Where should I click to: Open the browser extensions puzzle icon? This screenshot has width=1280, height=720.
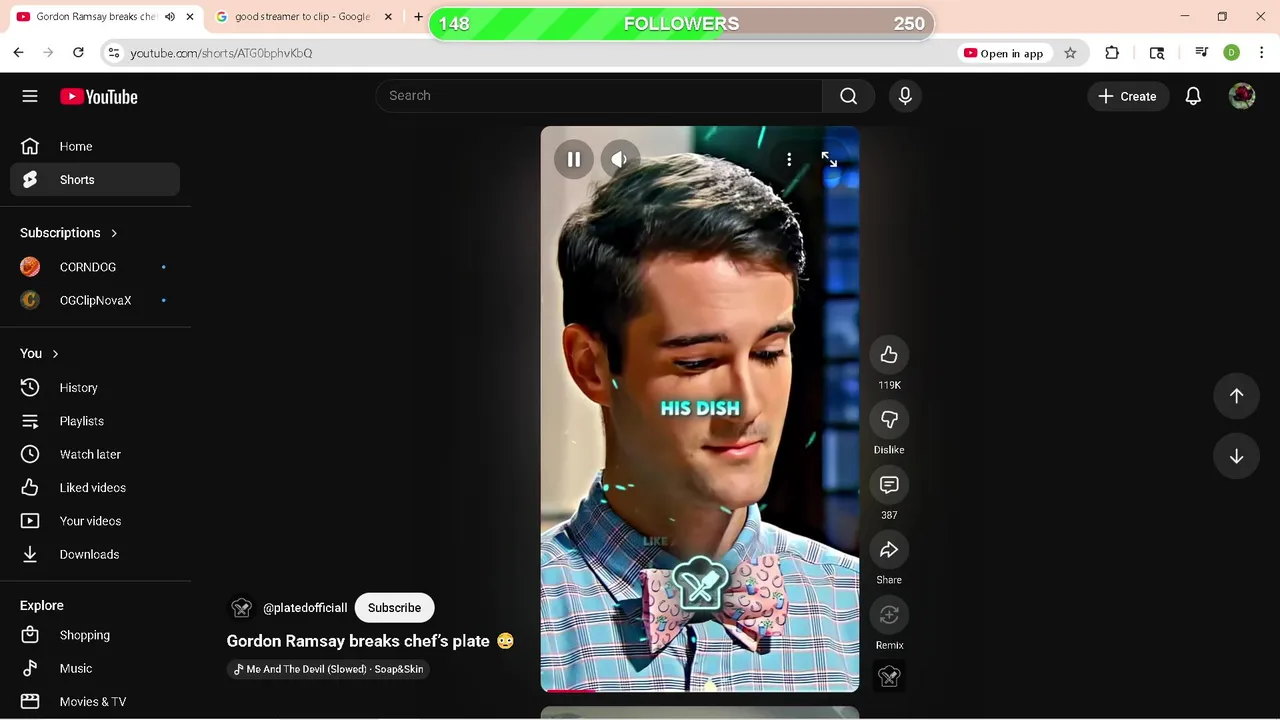tap(1112, 53)
